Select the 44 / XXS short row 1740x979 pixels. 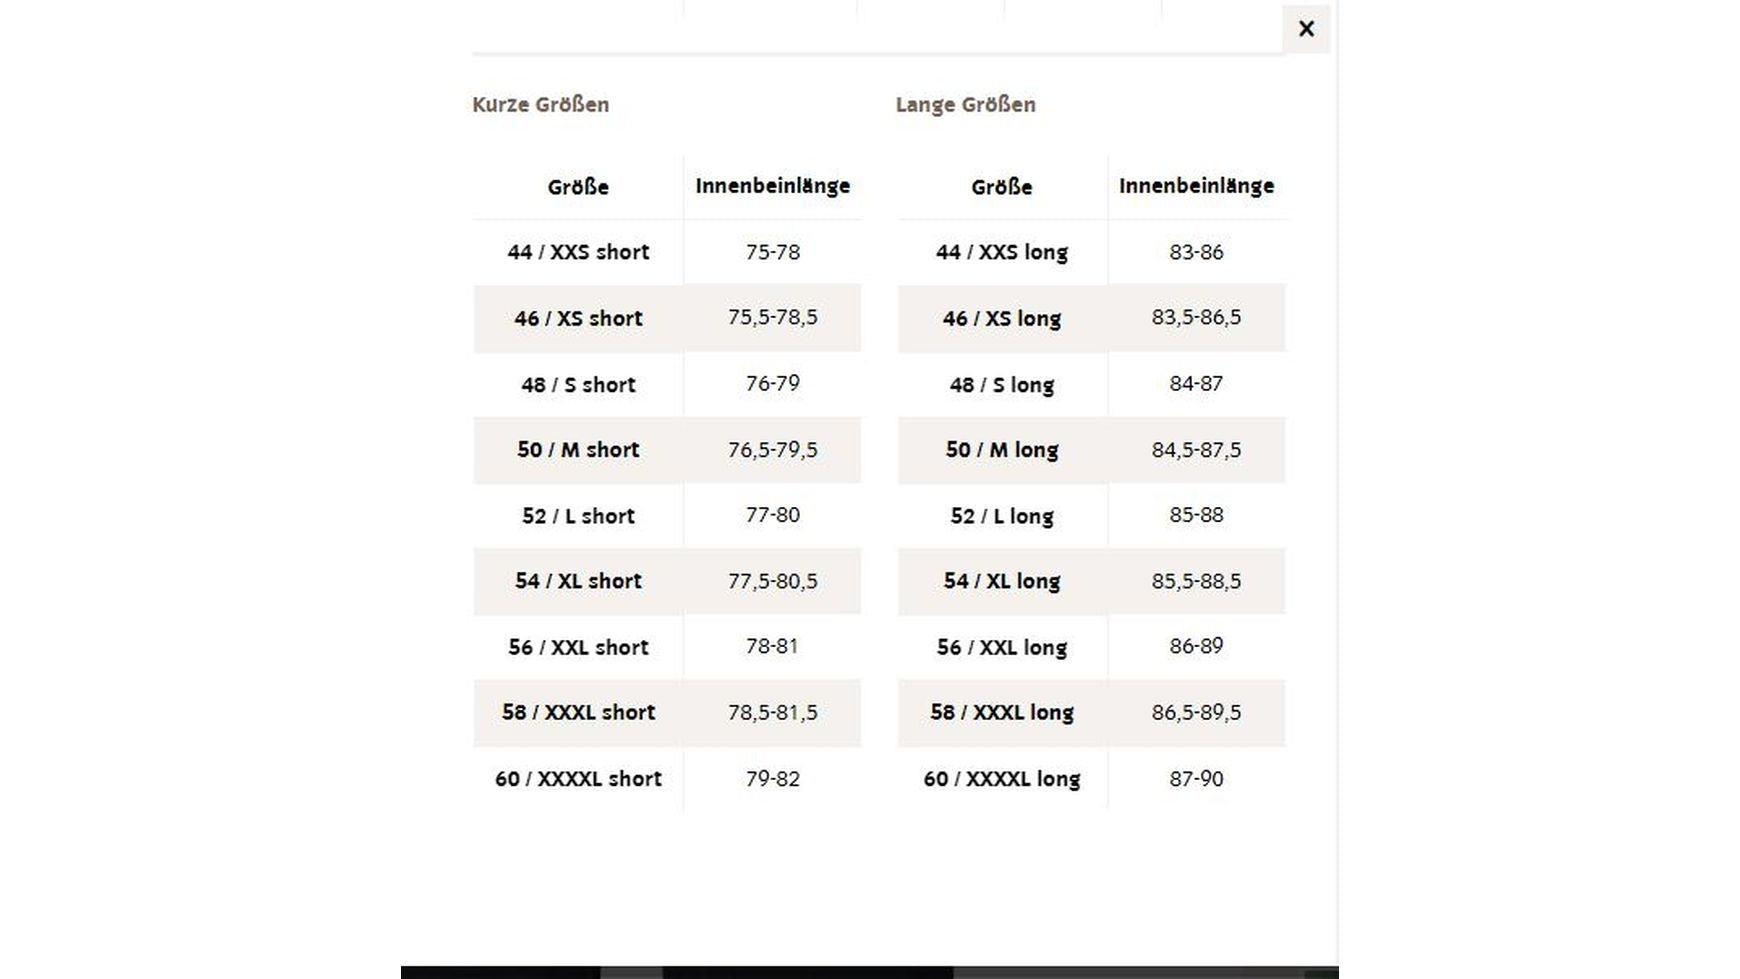(578, 252)
